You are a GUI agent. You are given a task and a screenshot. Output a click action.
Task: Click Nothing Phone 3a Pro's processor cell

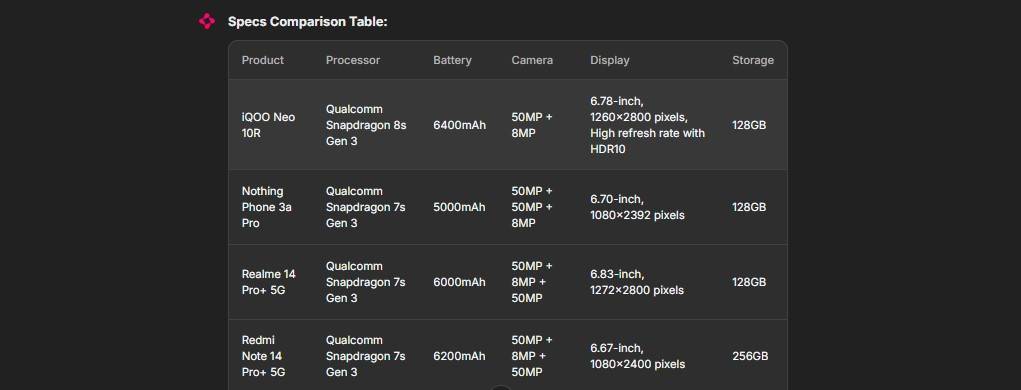pyautogui.click(x=365, y=207)
